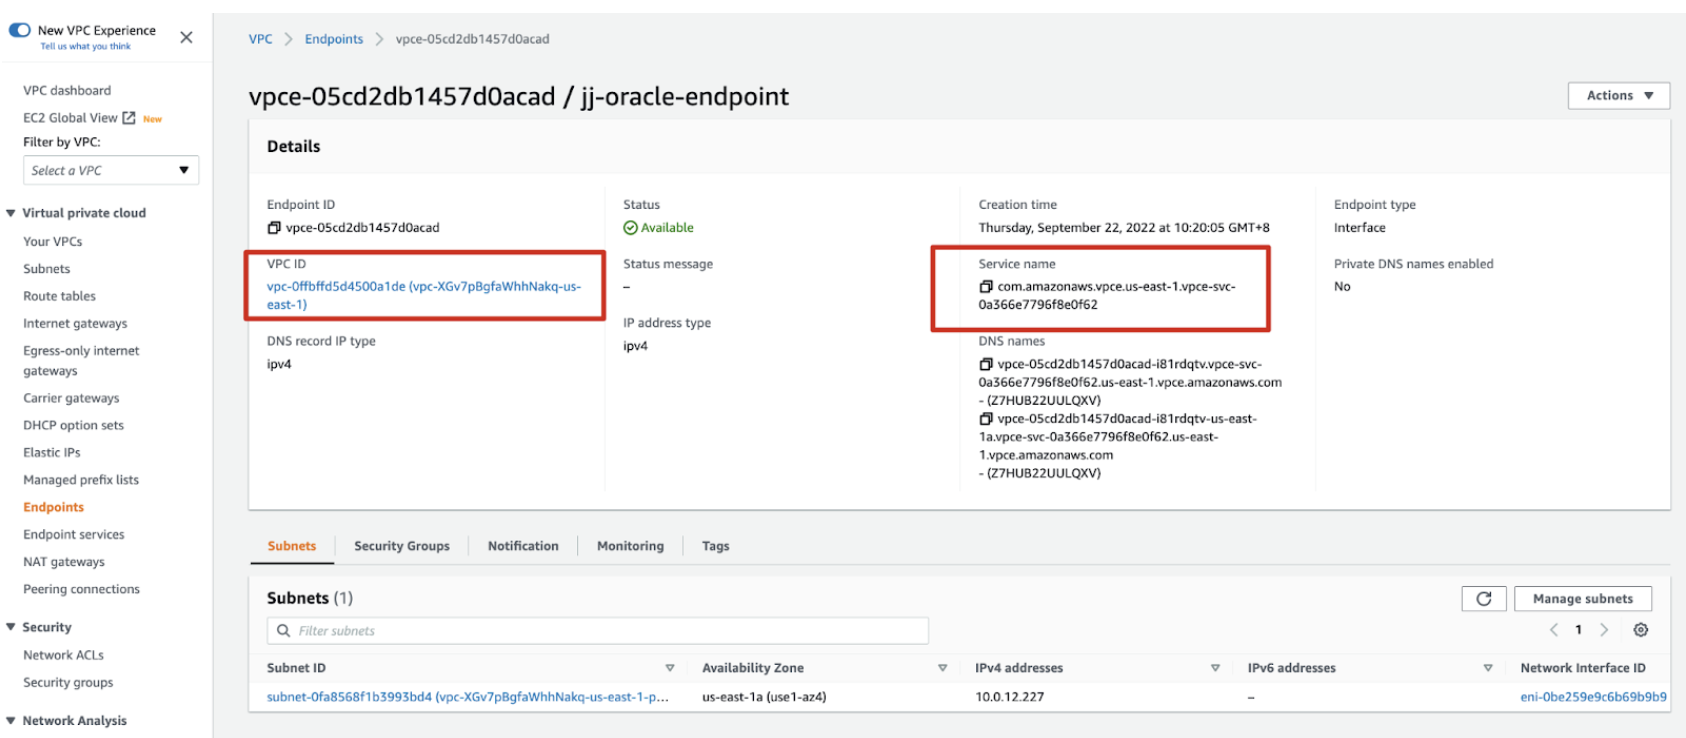Toggle the New VPC Experience switch
The image size is (1686, 738).
tap(20, 30)
